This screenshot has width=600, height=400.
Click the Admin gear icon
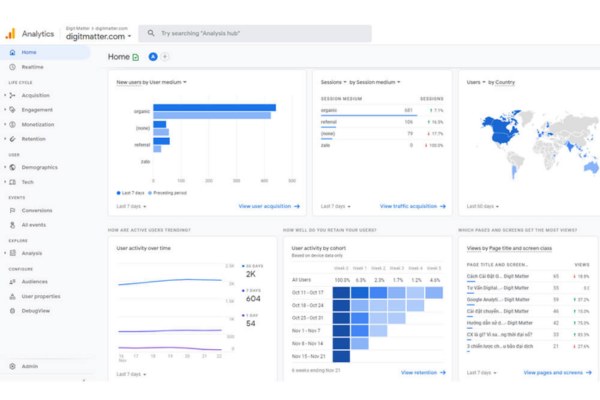pos(12,366)
